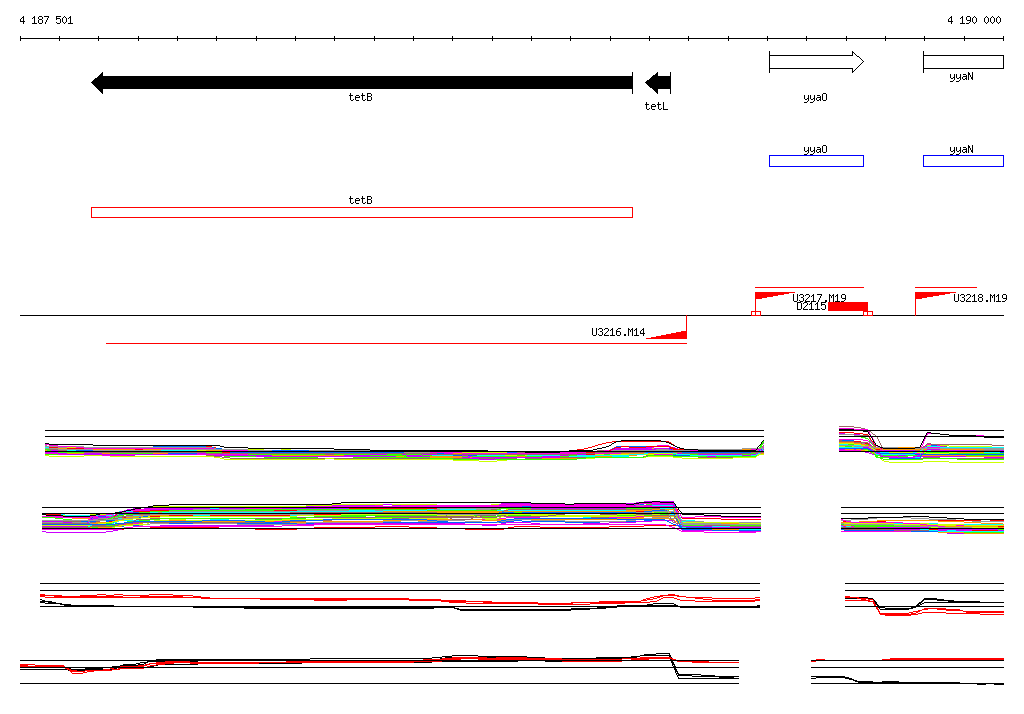Viewport: 1024px width, 714px height.
Task: Click the U3218.M19 label
Action: pos(980,299)
